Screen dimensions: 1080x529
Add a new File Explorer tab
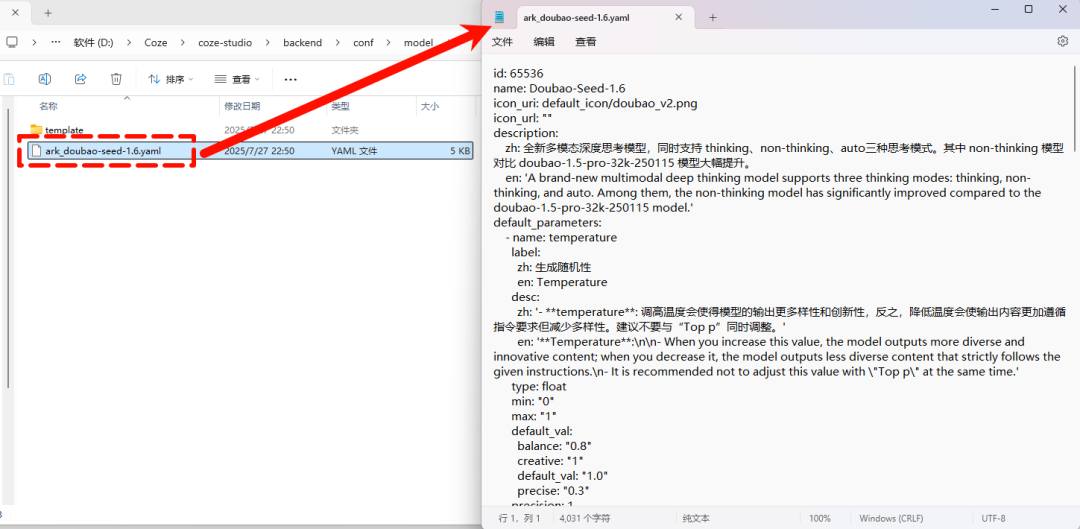[48, 12]
